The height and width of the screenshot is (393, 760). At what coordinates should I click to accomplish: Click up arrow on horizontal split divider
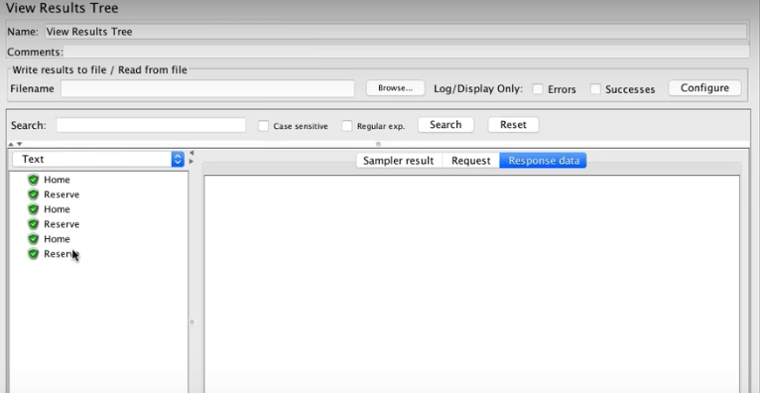(11, 144)
